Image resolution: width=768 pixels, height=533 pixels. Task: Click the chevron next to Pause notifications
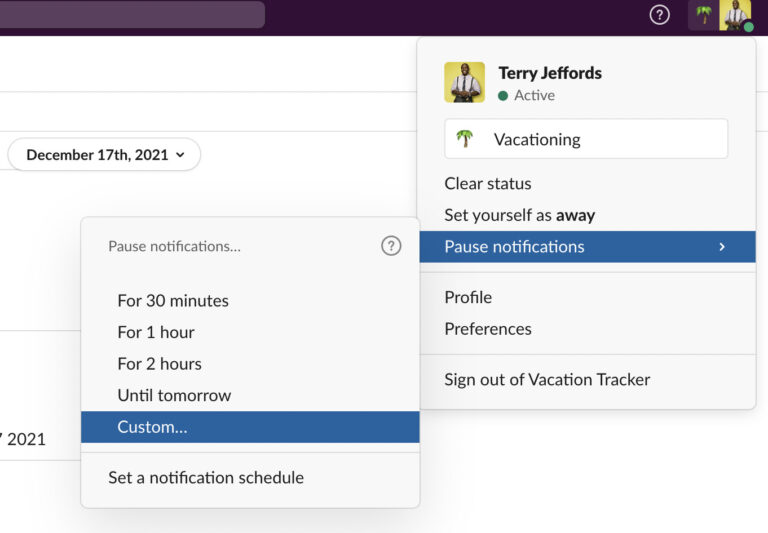point(721,247)
